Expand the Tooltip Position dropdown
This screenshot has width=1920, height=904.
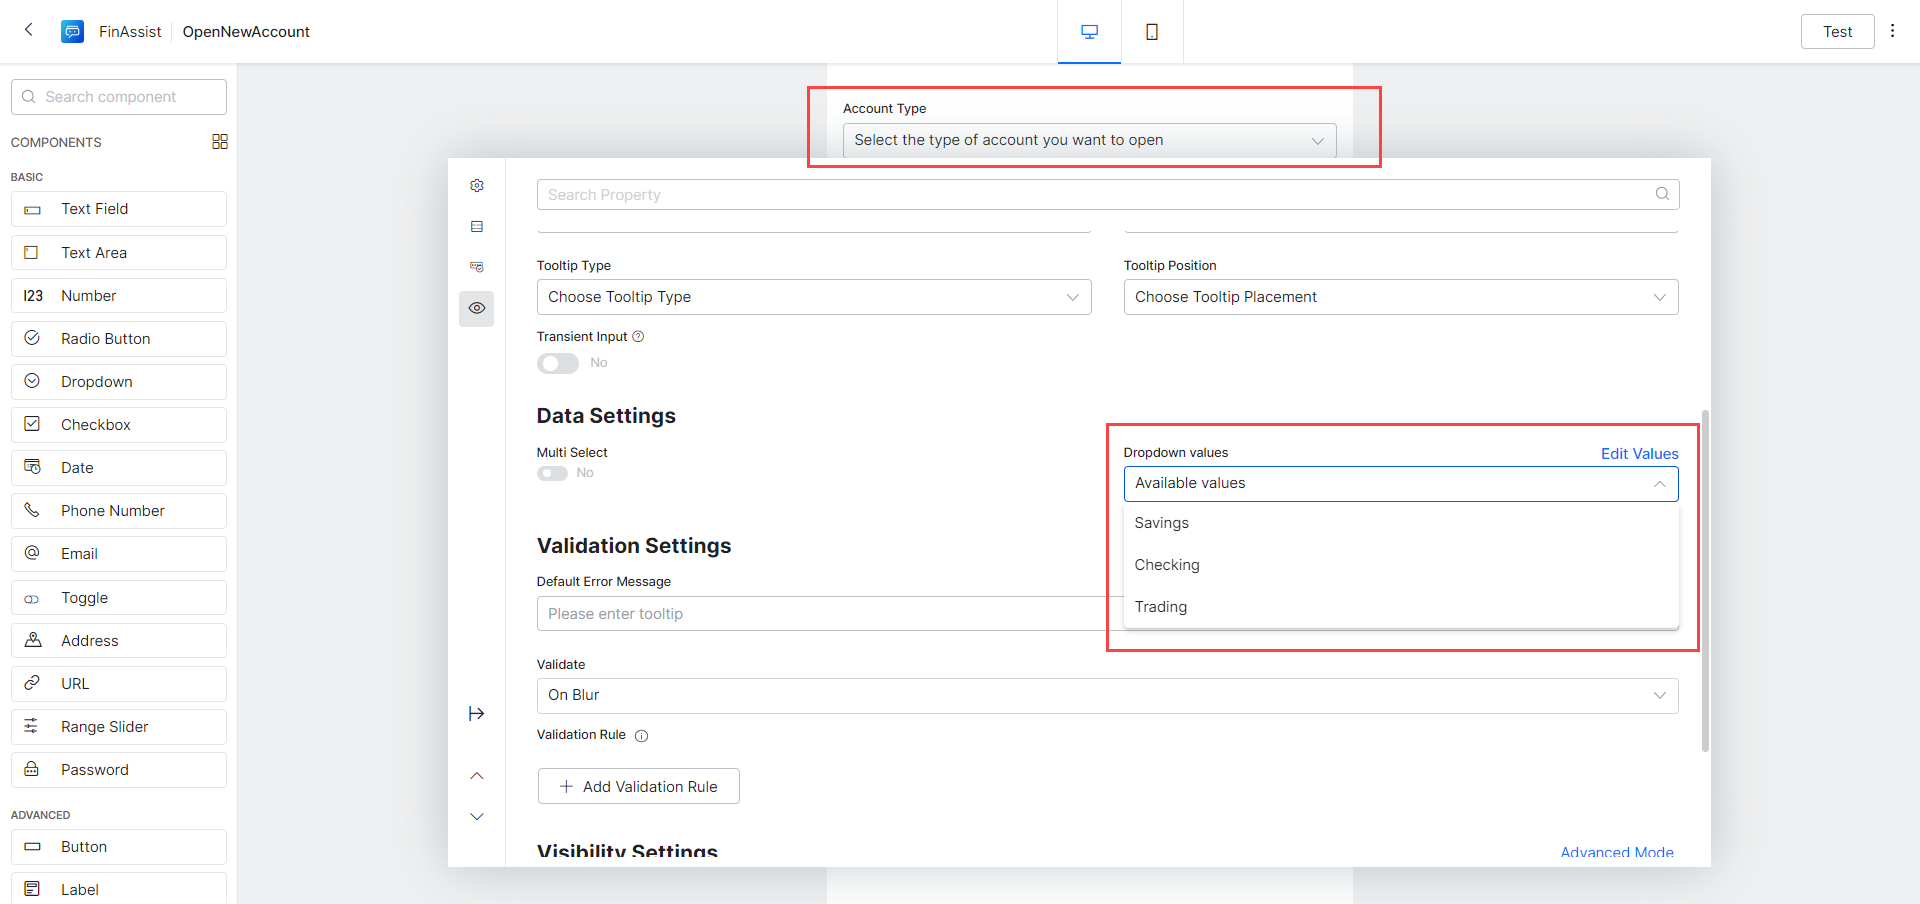pyautogui.click(x=1400, y=297)
